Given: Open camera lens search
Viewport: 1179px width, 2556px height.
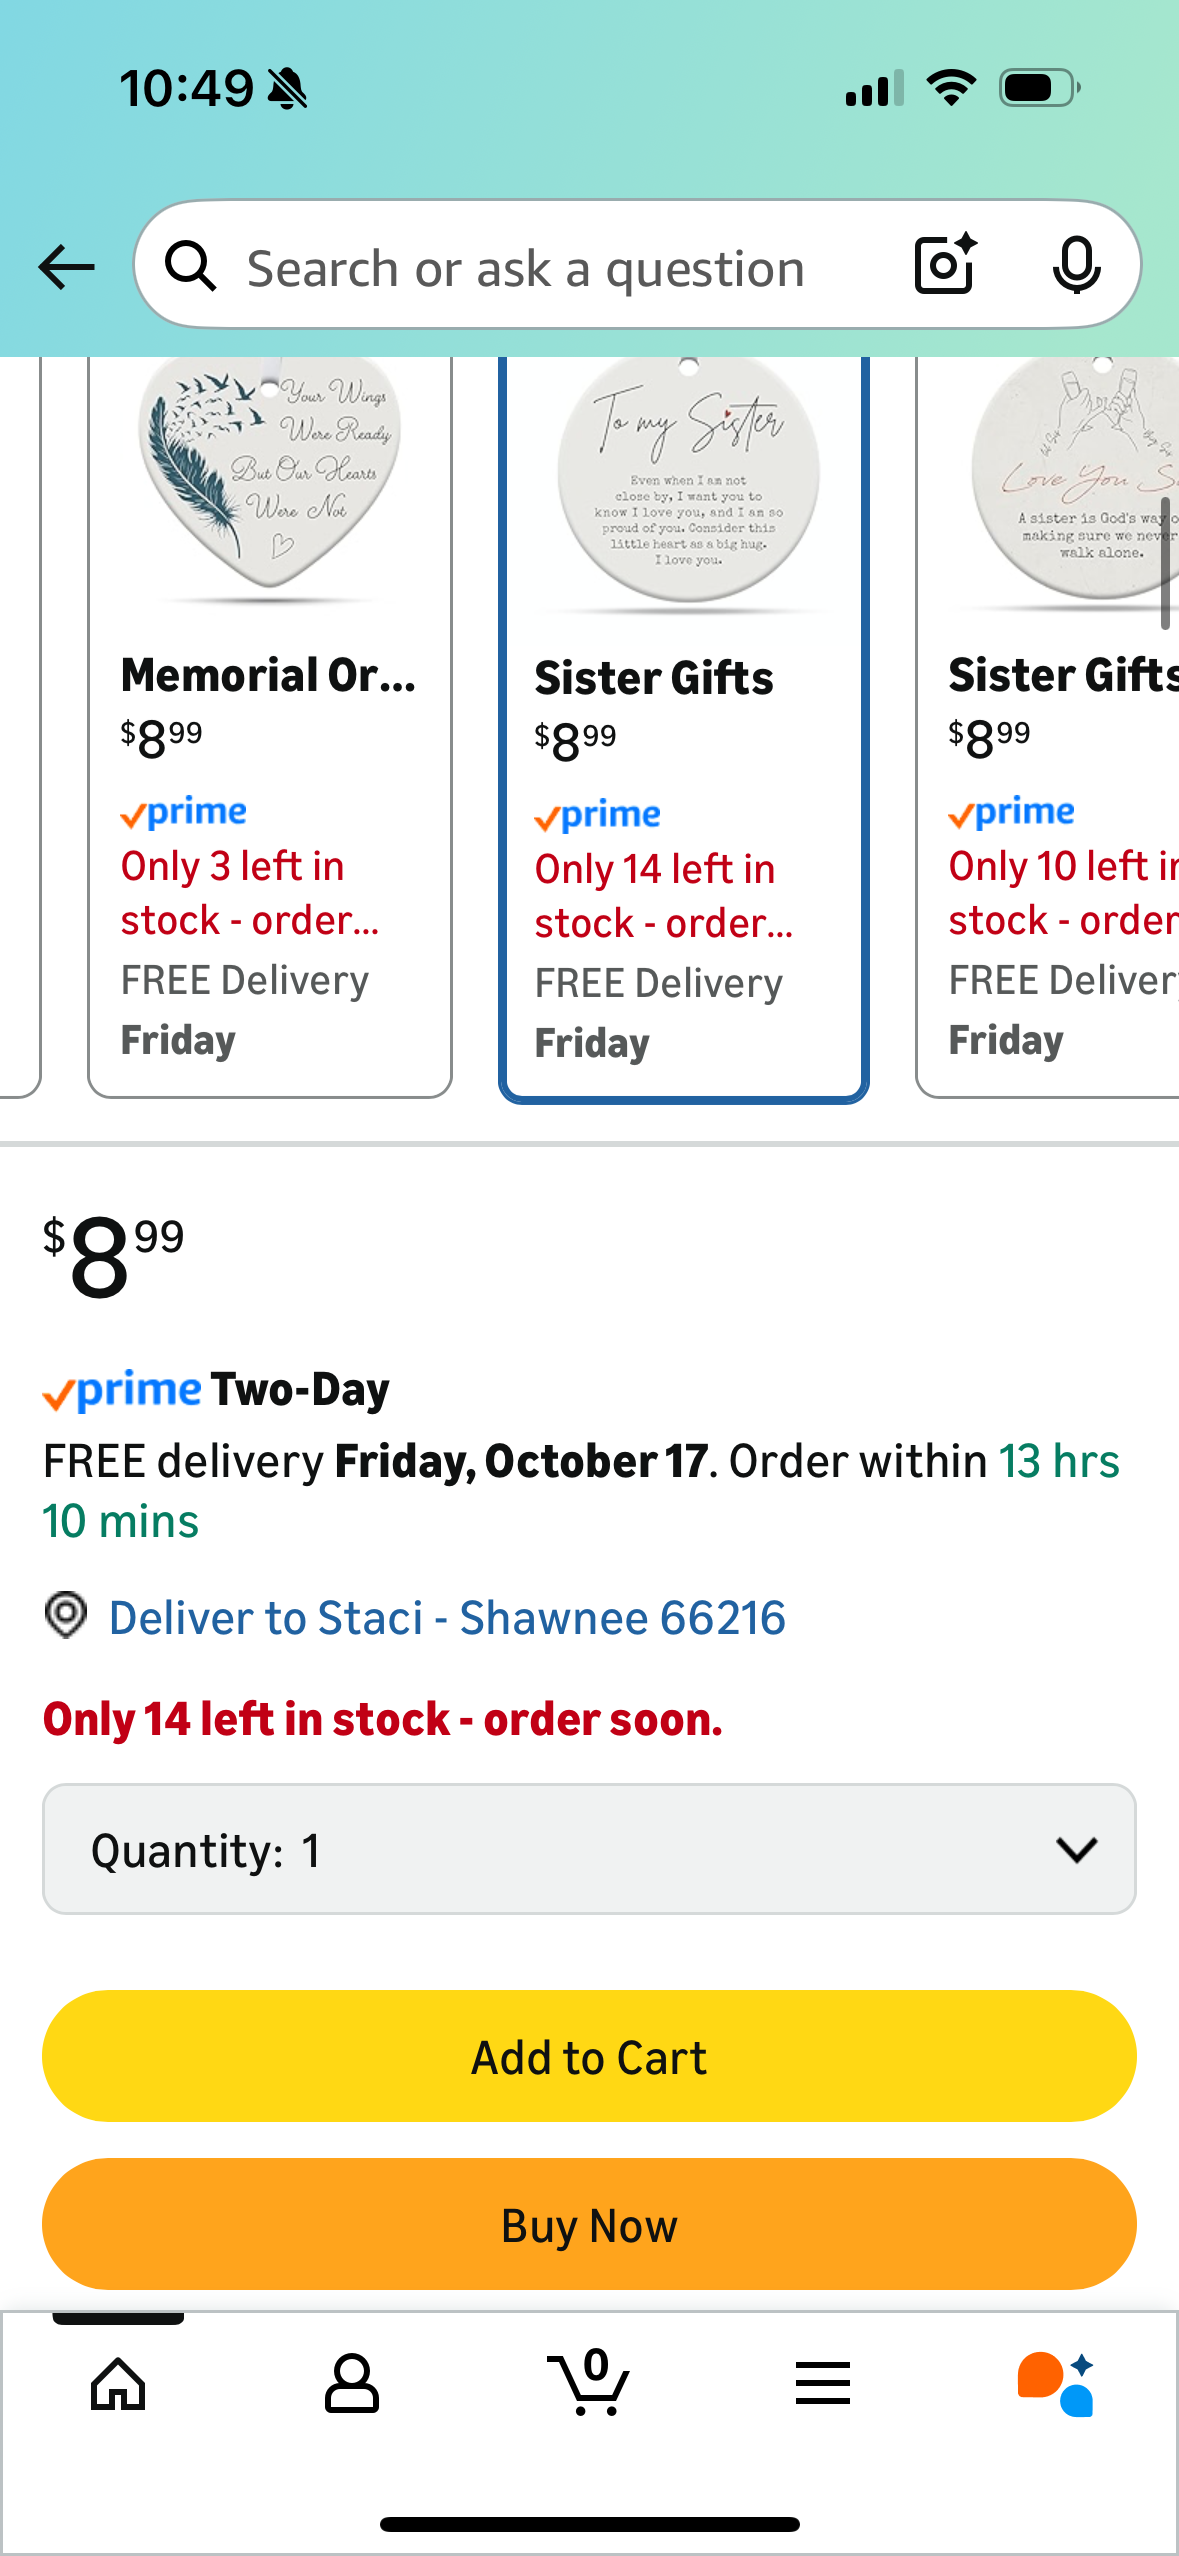Looking at the screenshot, I should [x=945, y=265].
